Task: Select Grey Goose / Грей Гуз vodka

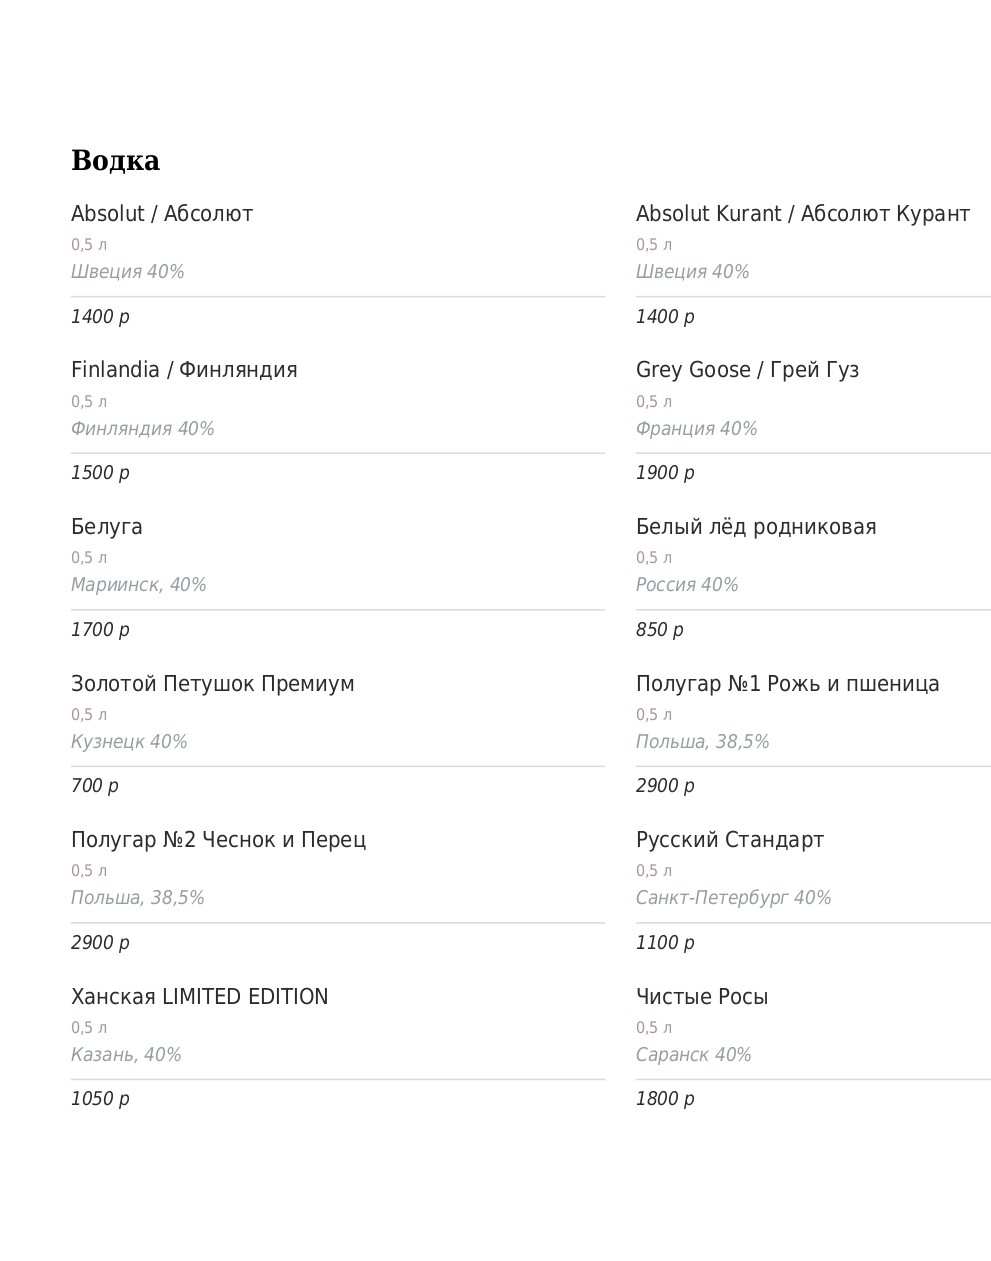Action: (747, 370)
